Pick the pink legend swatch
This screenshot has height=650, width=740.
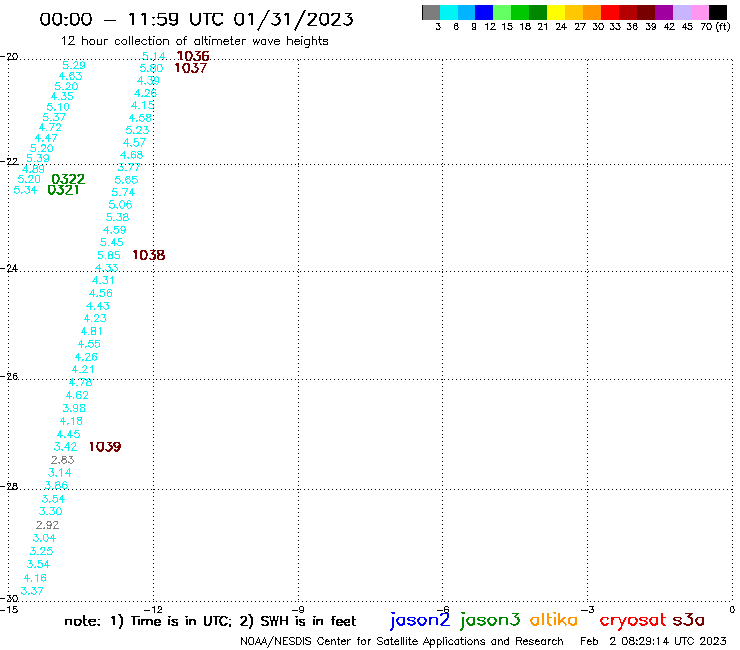(x=699, y=12)
